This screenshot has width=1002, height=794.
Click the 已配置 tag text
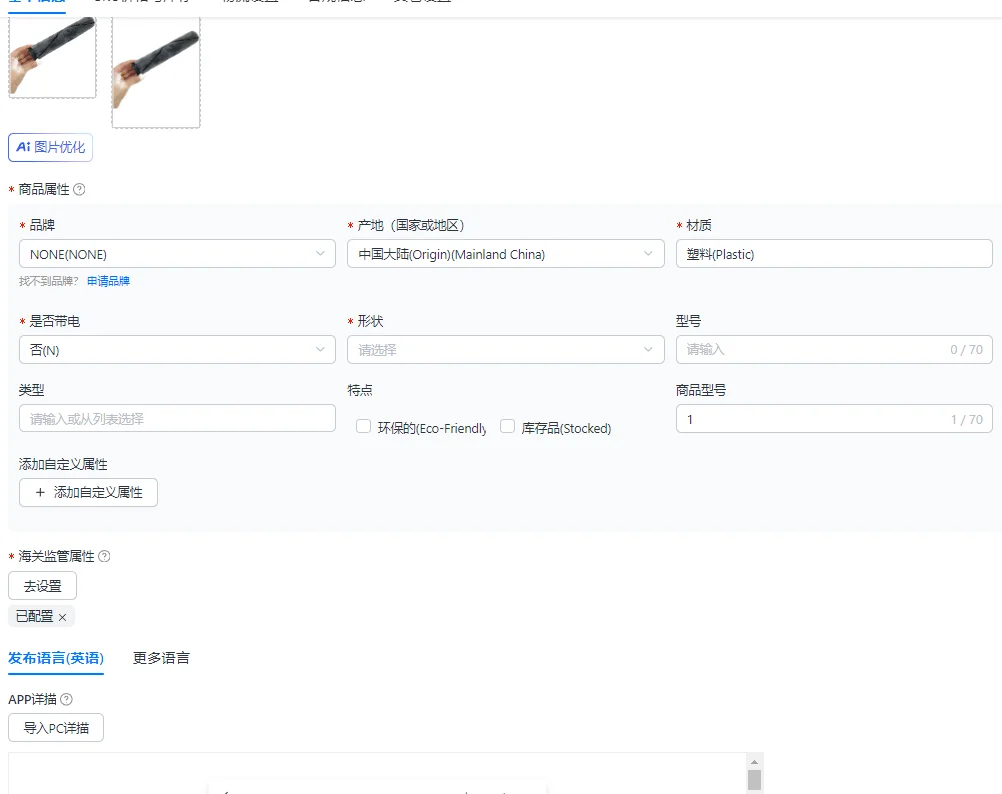pyautogui.click(x=35, y=616)
